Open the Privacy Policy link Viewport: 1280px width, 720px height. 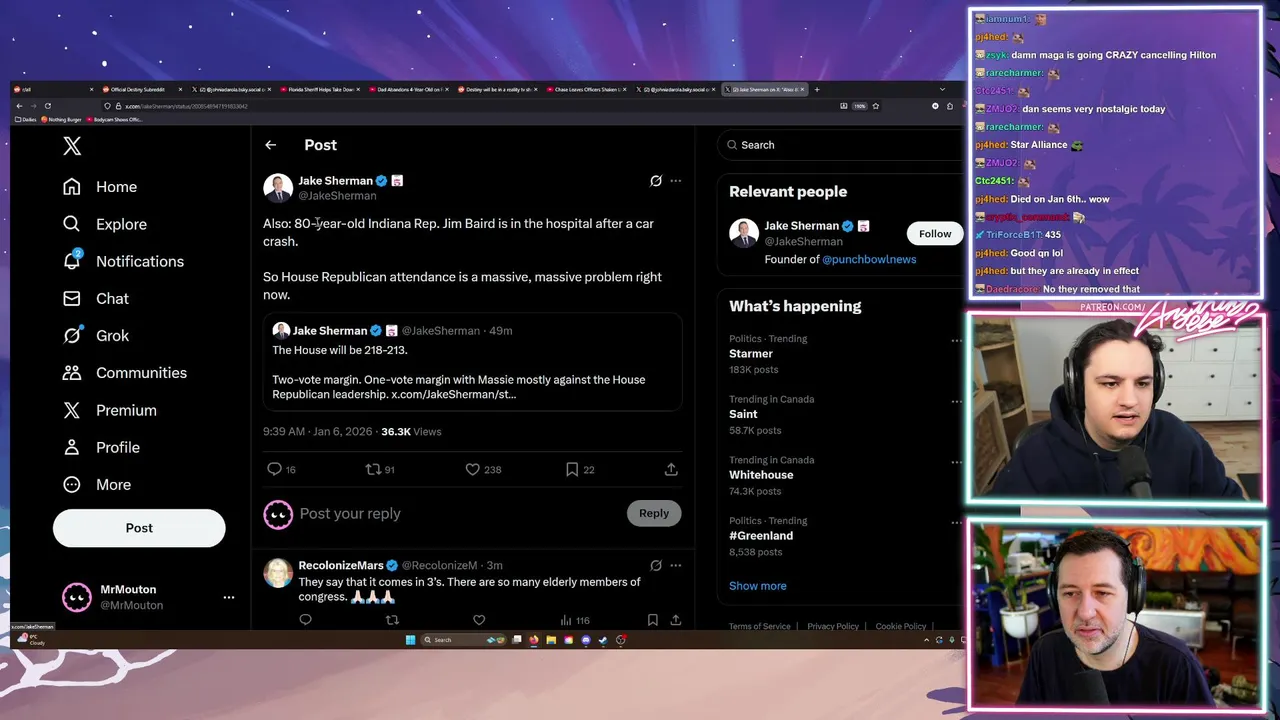click(x=833, y=626)
